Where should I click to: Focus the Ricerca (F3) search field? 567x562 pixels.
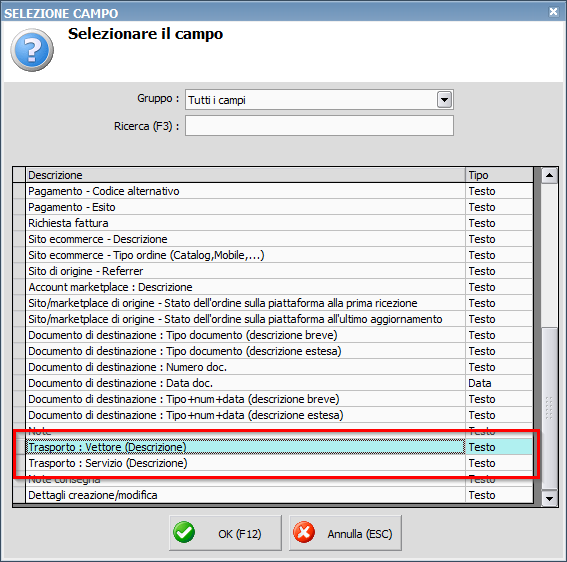(x=319, y=125)
